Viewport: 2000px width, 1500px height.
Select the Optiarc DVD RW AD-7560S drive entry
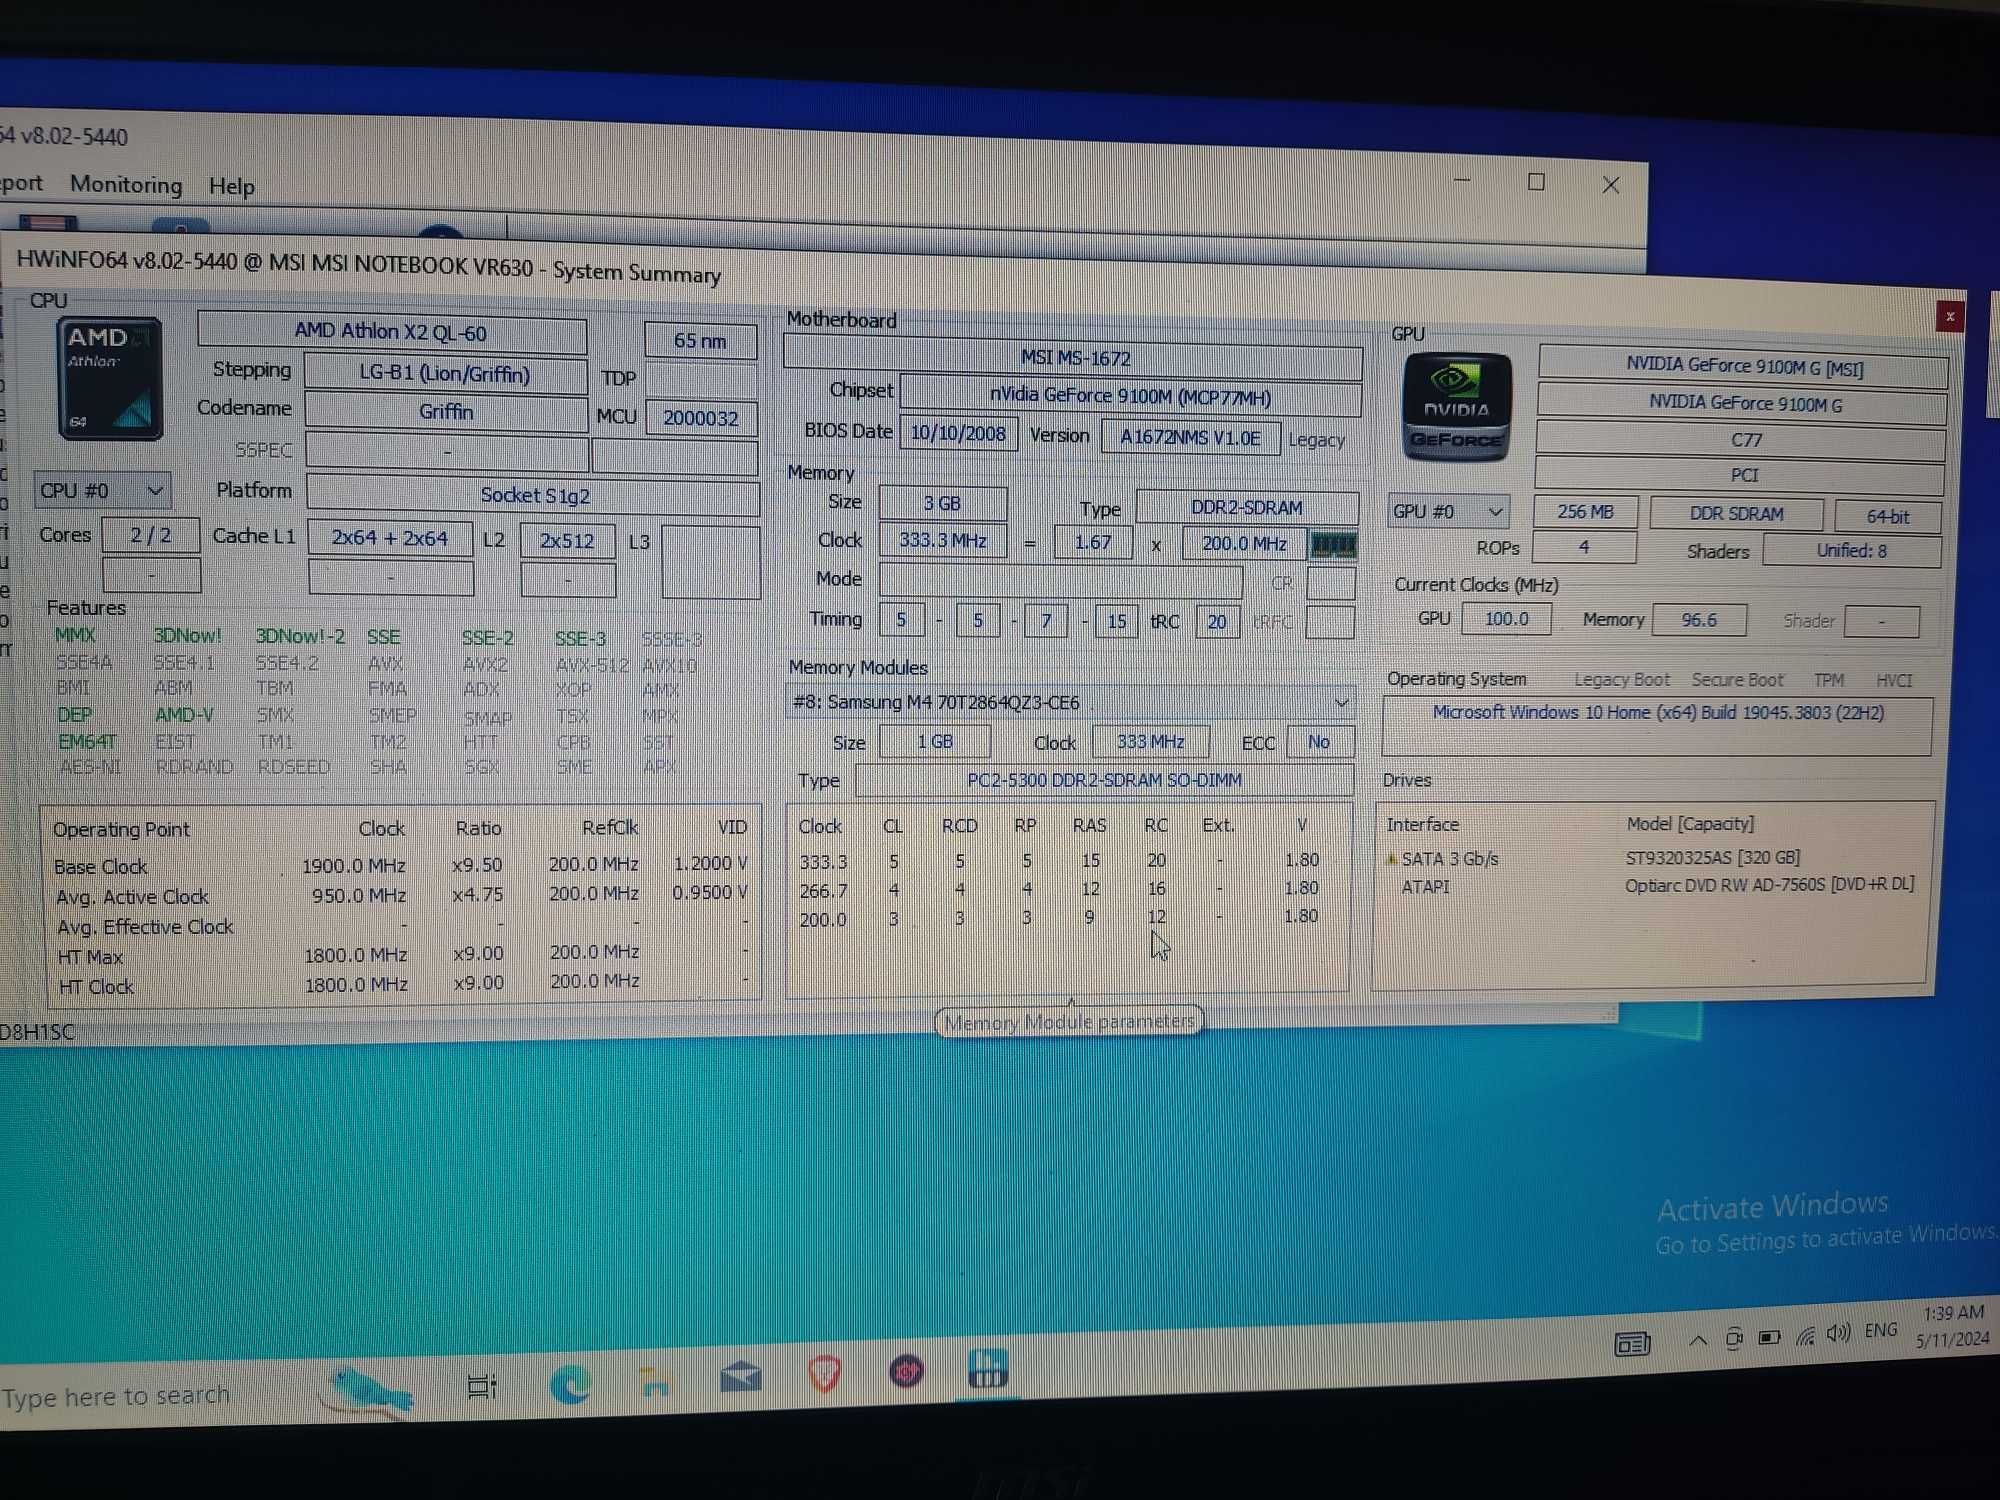[x=1769, y=885]
